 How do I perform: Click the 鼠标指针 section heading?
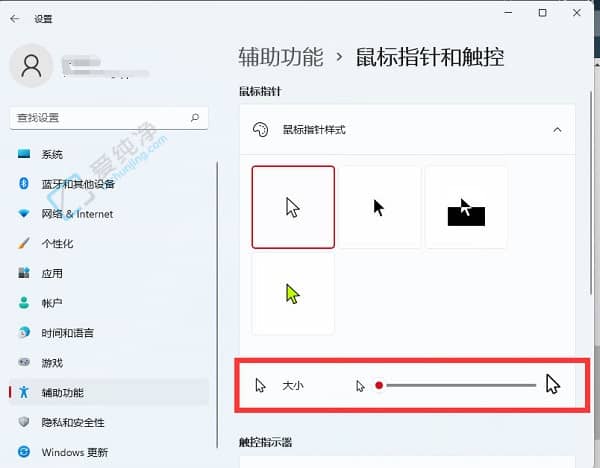pos(260,91)
